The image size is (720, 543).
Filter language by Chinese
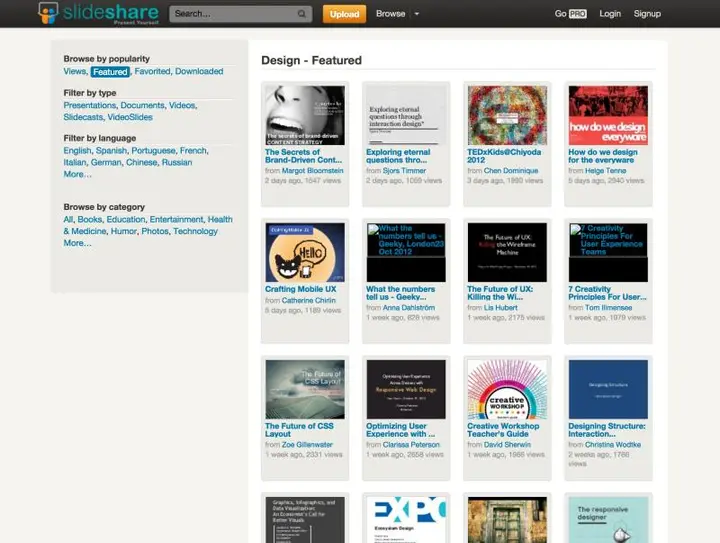[141, 162]
